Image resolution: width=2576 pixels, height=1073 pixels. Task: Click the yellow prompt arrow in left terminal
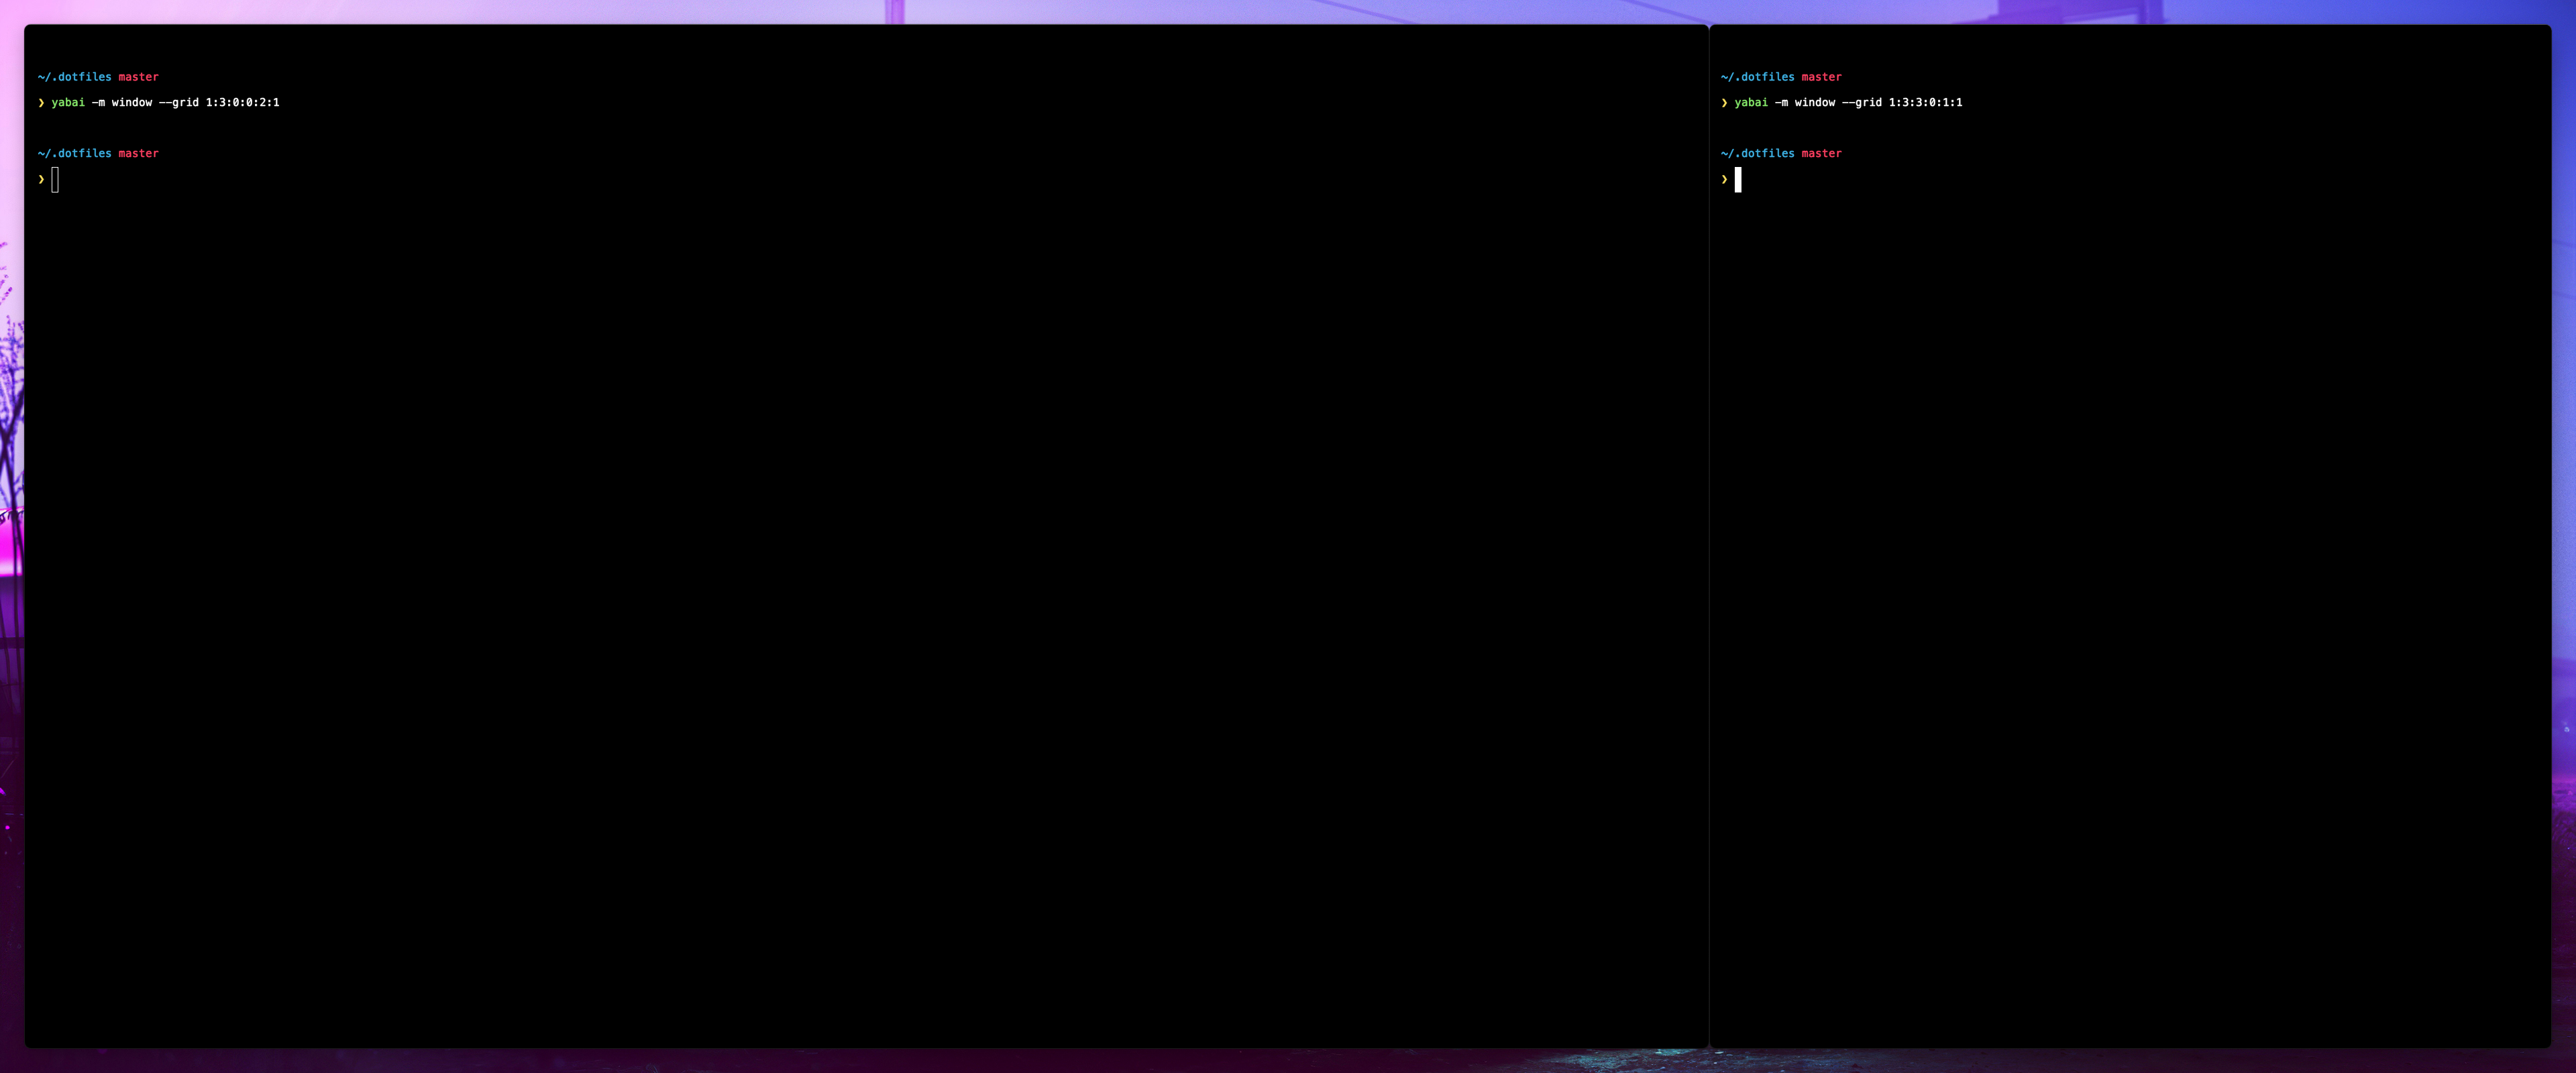coord(41,178)
